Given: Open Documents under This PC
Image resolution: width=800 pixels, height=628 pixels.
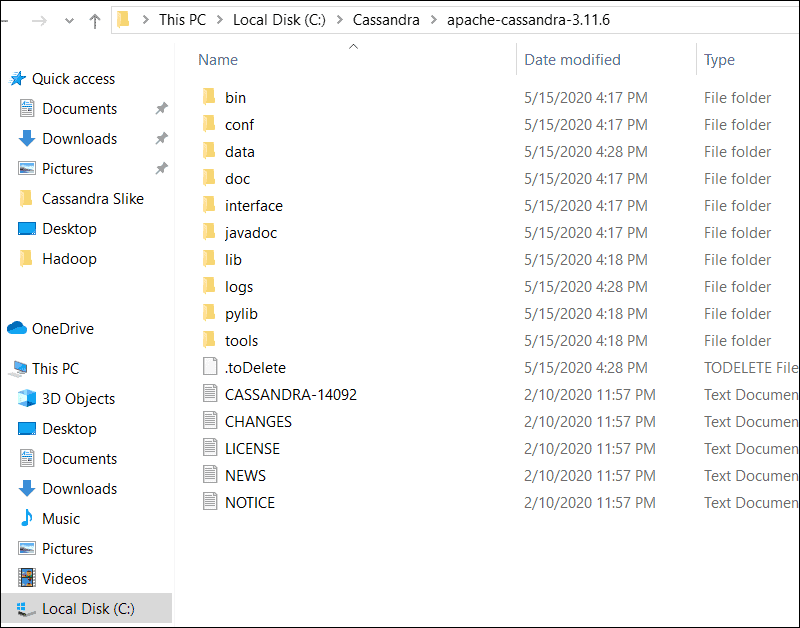Looking at the screenshot, I should (80, 459).
